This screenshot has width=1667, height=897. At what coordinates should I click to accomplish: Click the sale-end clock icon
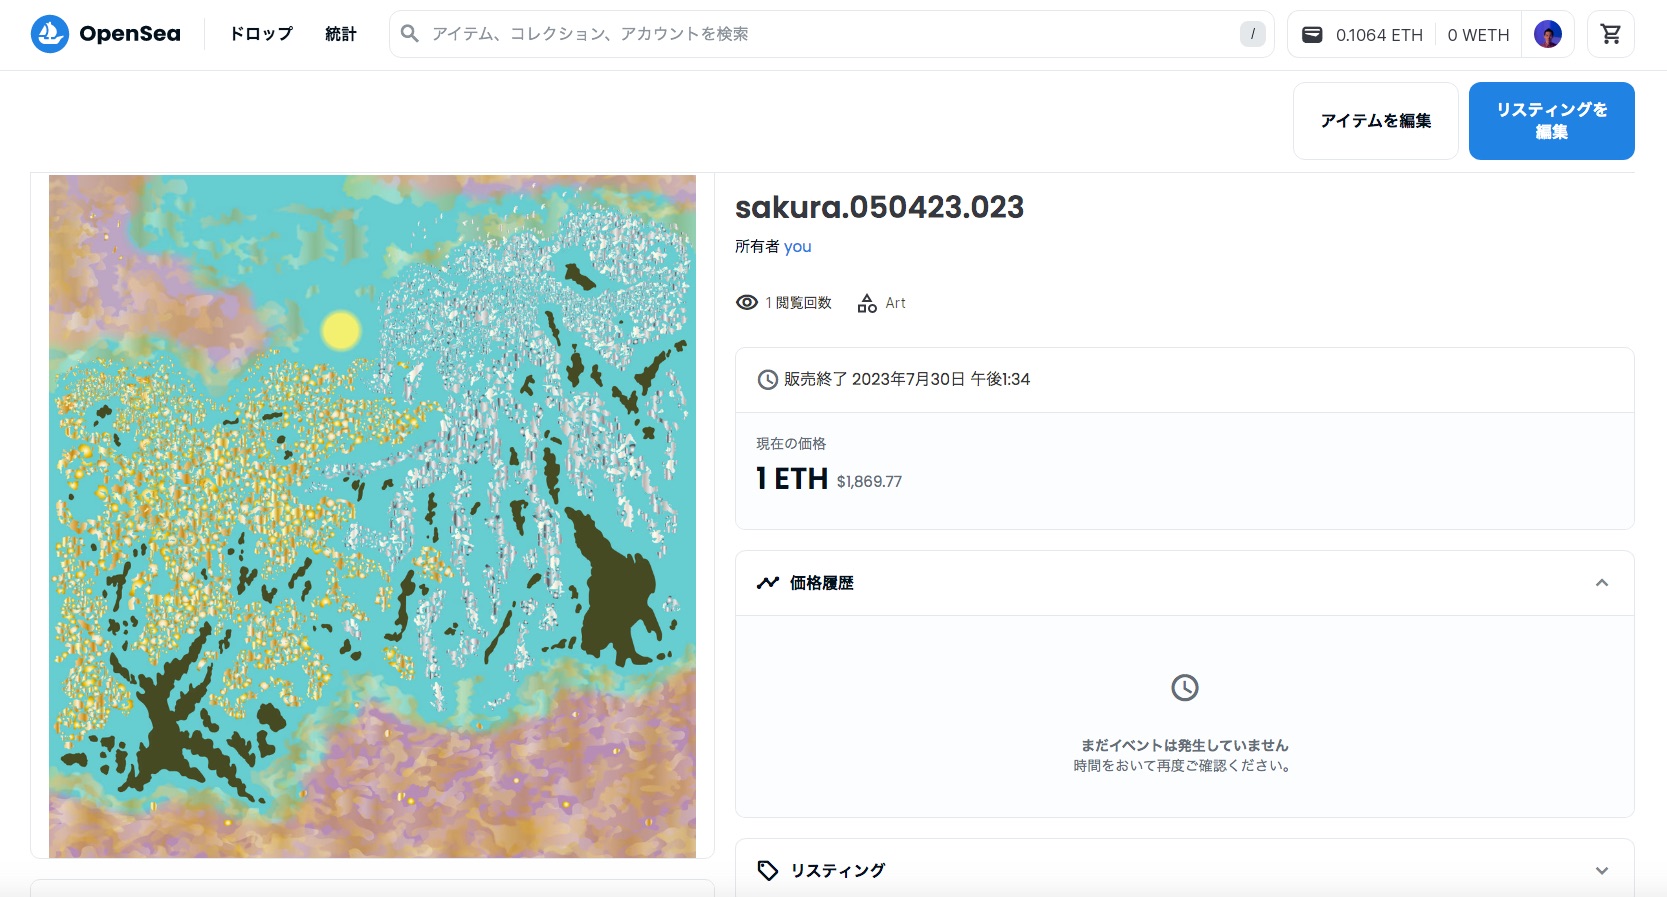point(767,379)
